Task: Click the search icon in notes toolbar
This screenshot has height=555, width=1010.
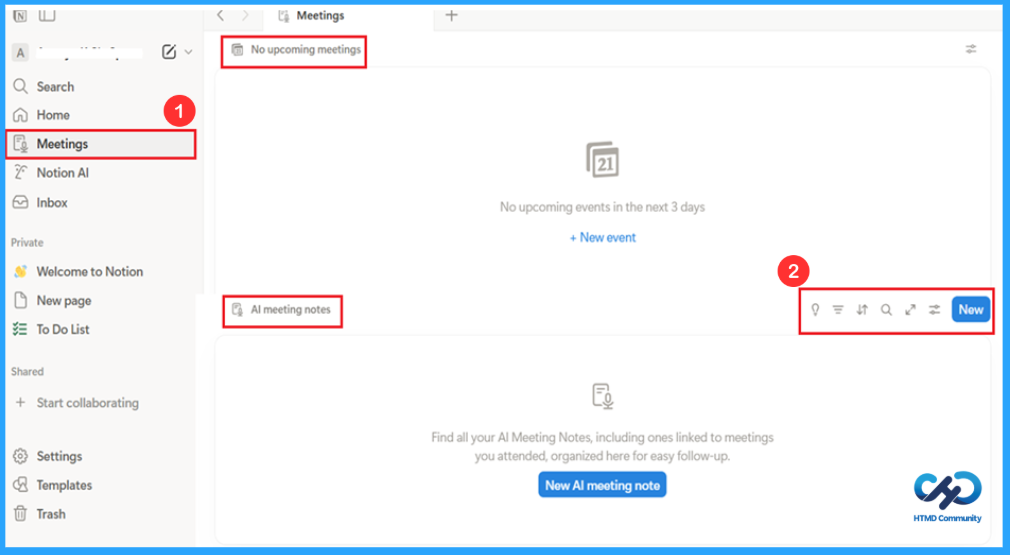Action: [886, 310]
